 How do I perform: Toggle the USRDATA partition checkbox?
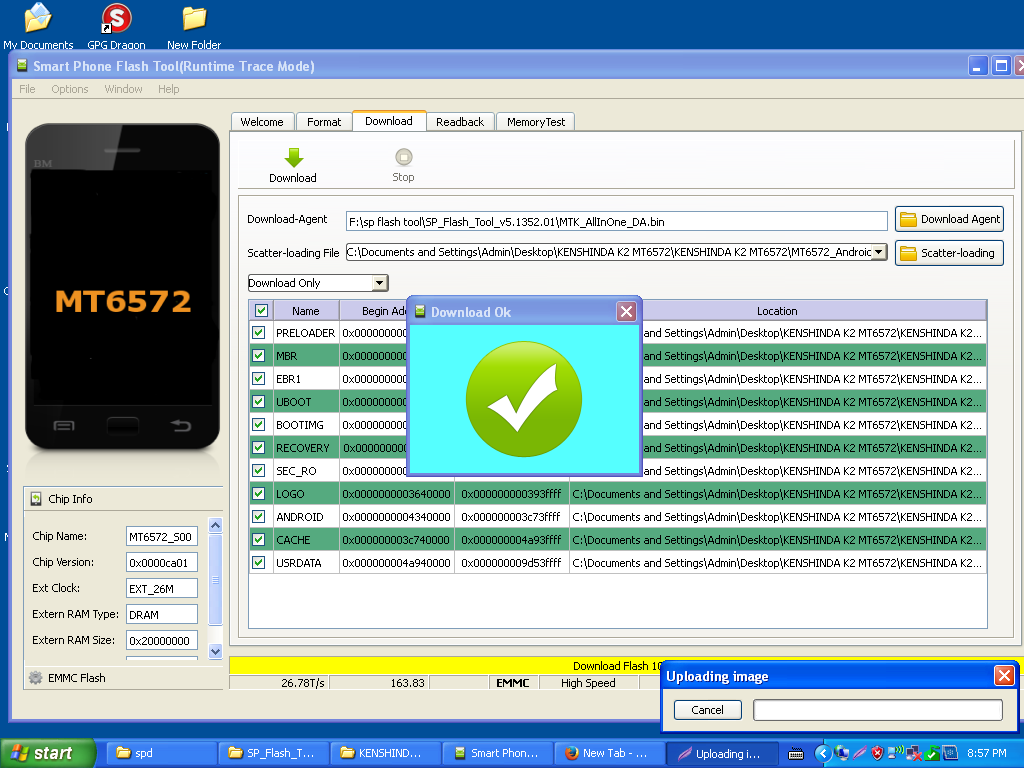[259, 563]
